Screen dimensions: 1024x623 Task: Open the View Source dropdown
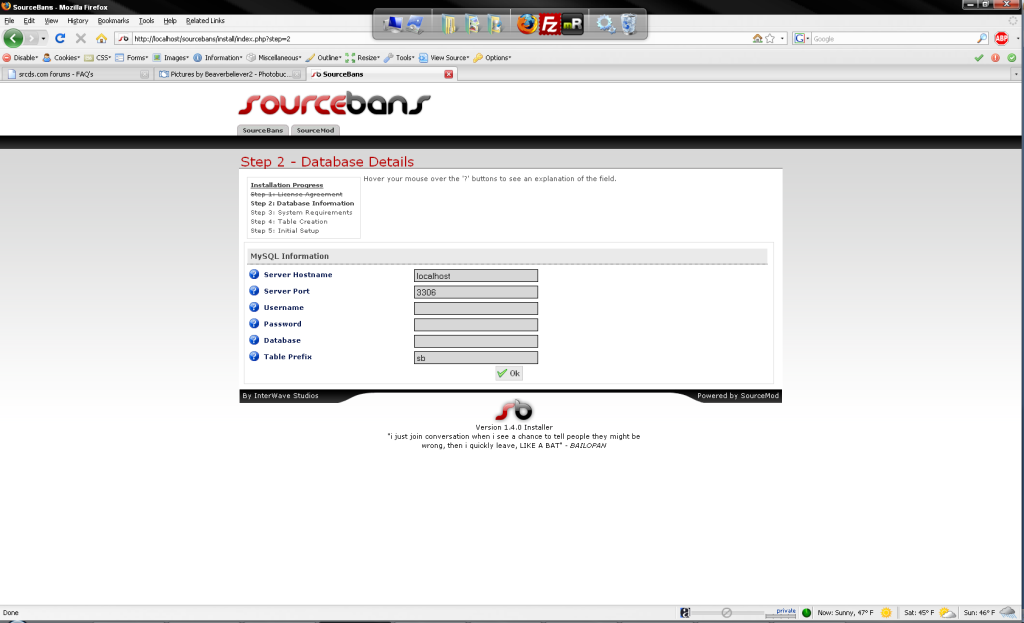pos(444,57)
